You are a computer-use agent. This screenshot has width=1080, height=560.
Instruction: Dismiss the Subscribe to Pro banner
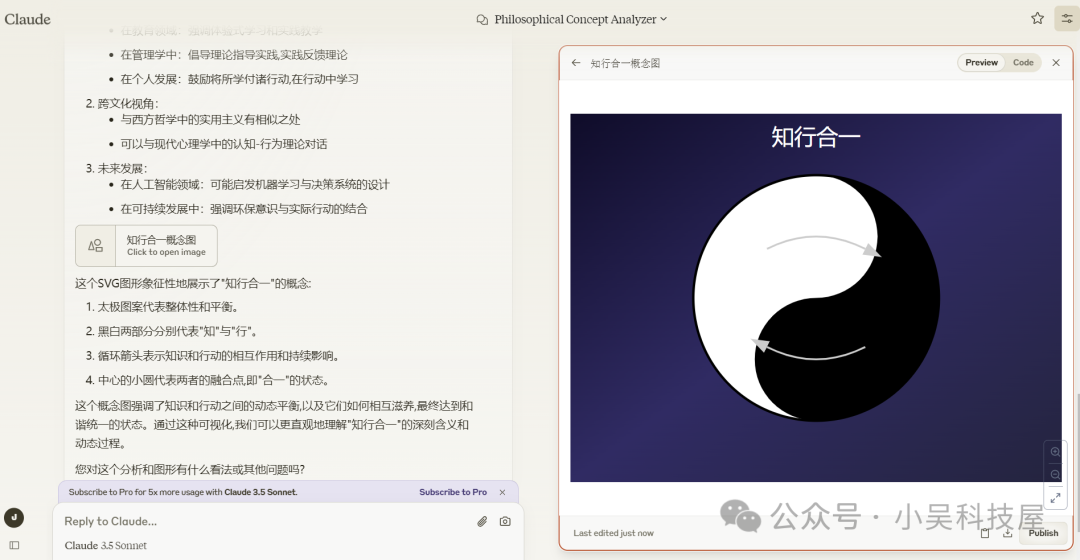click(x=502, y=492)
